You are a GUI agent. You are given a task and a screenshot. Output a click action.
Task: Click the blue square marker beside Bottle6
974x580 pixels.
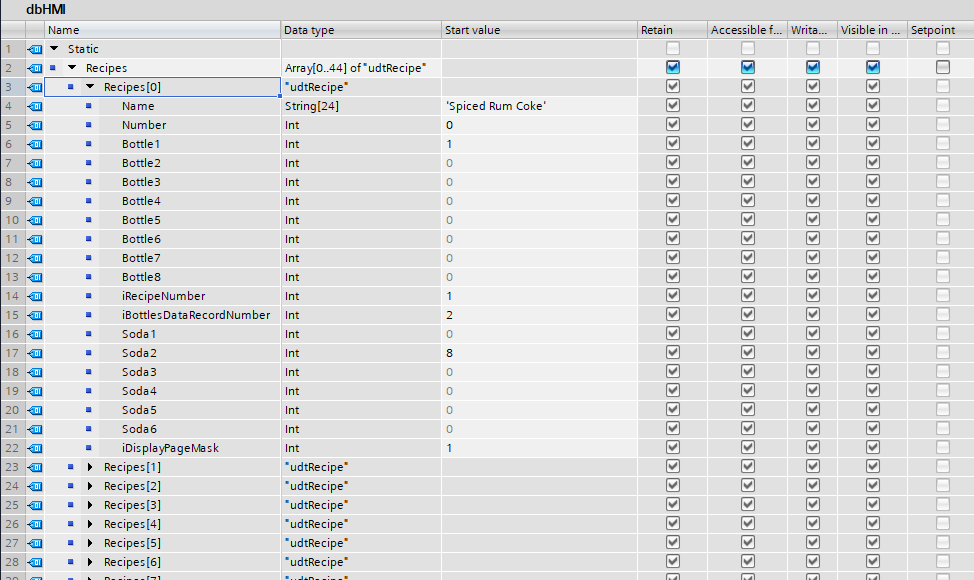click(x=89, y=239)
